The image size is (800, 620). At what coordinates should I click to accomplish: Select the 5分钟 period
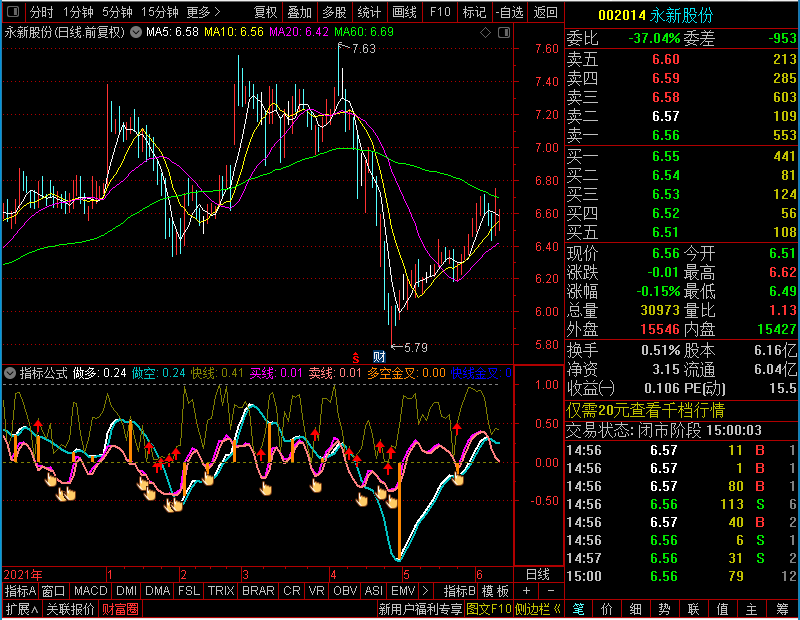(117, 12)
